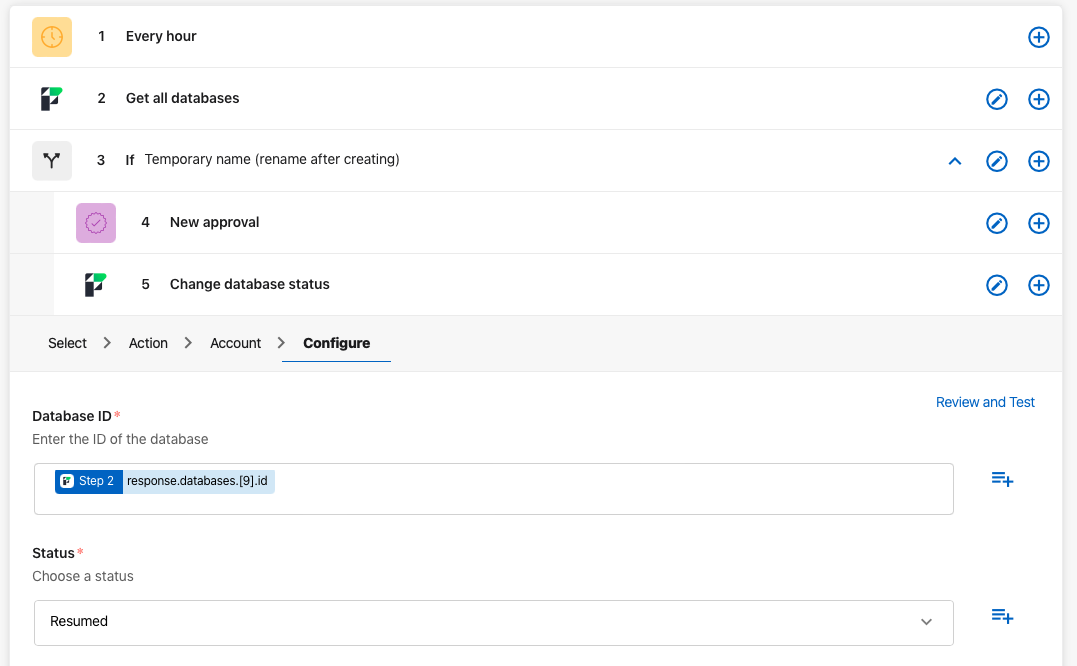Insert data into the Status field

click(x=1002, y=616)
